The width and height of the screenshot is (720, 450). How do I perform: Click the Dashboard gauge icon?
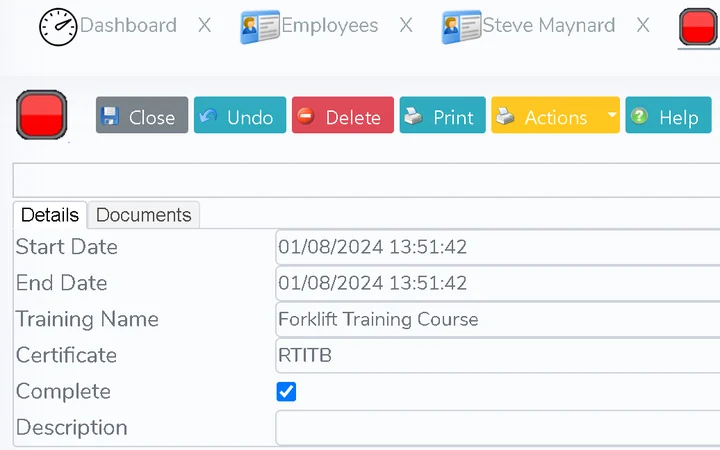pyautogui.click(x=58, y=27)
